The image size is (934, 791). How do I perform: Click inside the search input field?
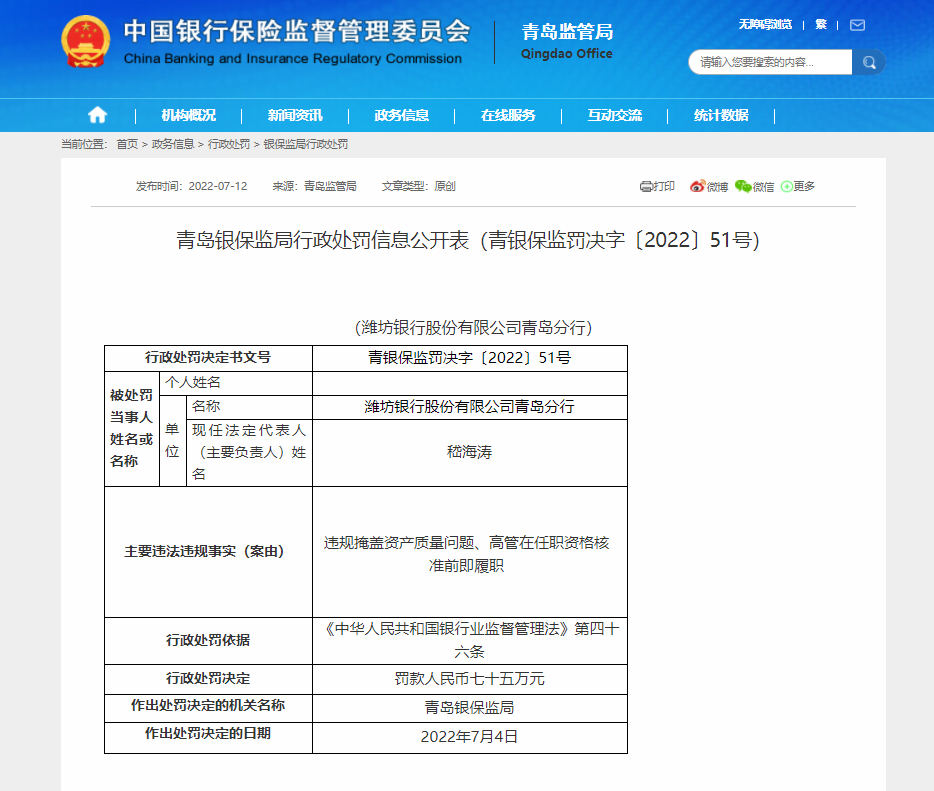[x=770, y=61]
